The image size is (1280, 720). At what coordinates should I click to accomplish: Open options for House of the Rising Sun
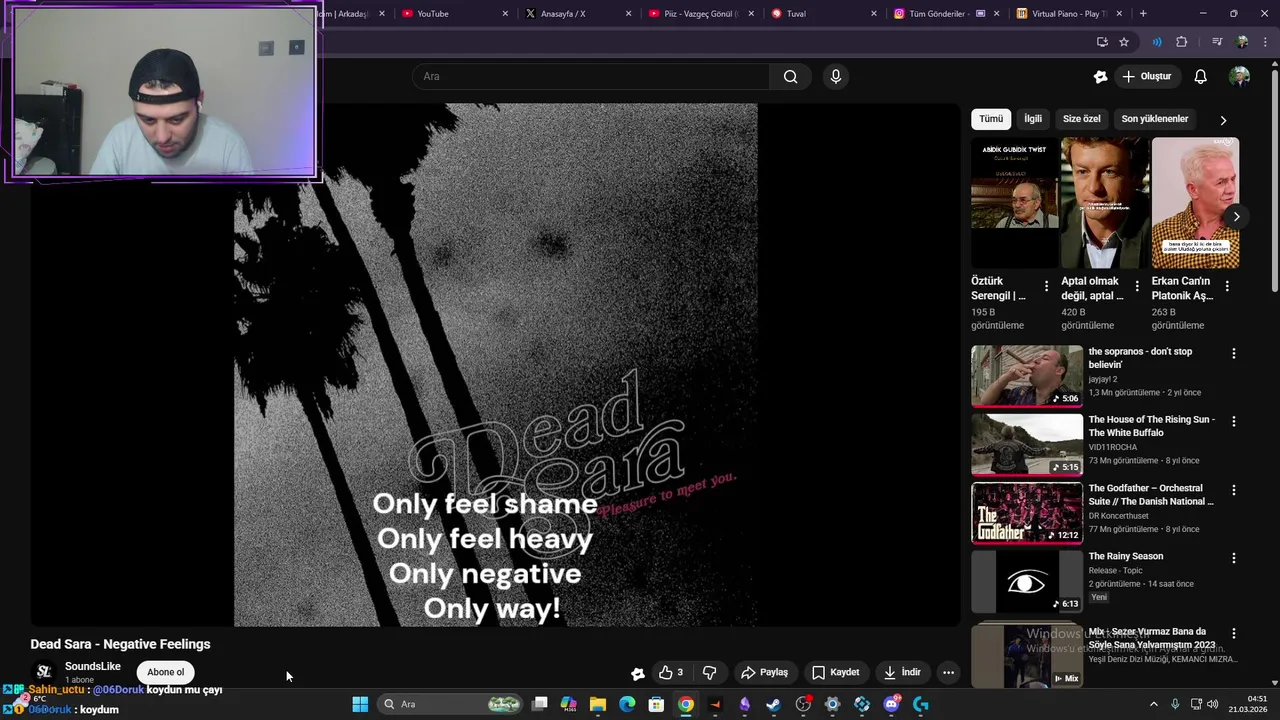click(1233, 421)
